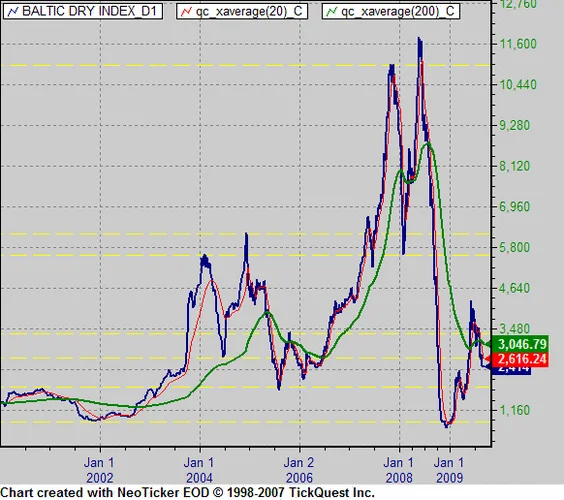Click the 5,800 price axis label
Image resolution: width=564 pixels, height=500 pixels.
point(514,247)
